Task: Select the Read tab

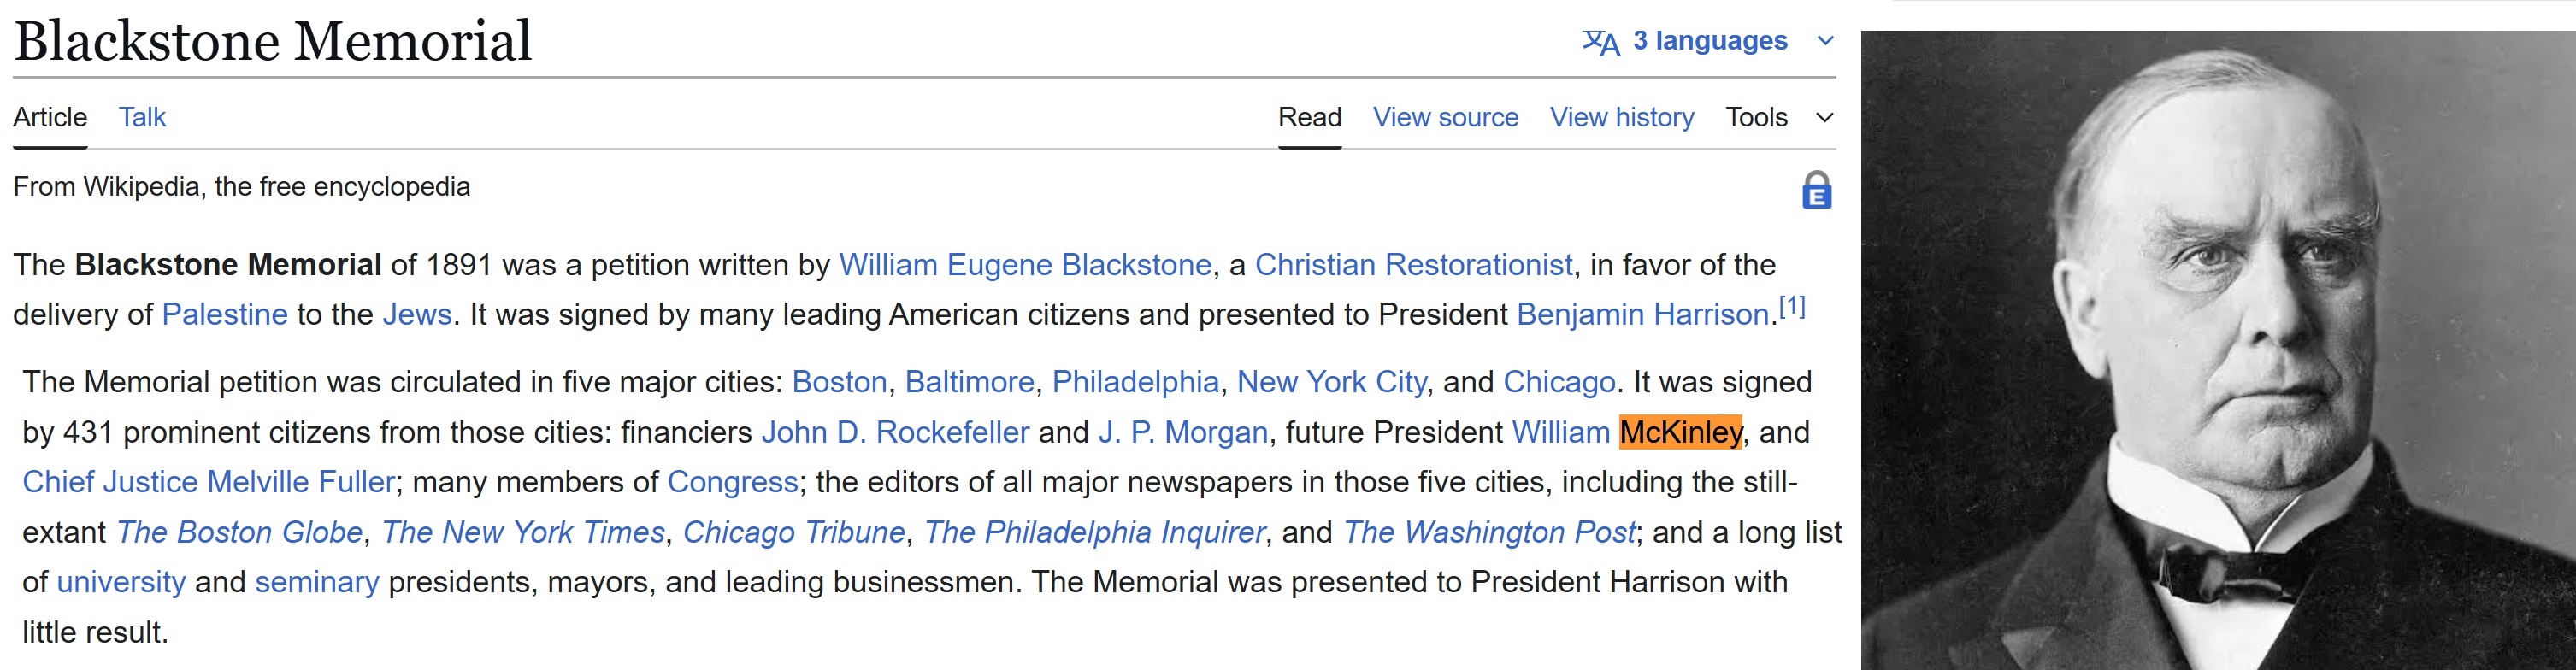Action: click(x=1309, y=118)
